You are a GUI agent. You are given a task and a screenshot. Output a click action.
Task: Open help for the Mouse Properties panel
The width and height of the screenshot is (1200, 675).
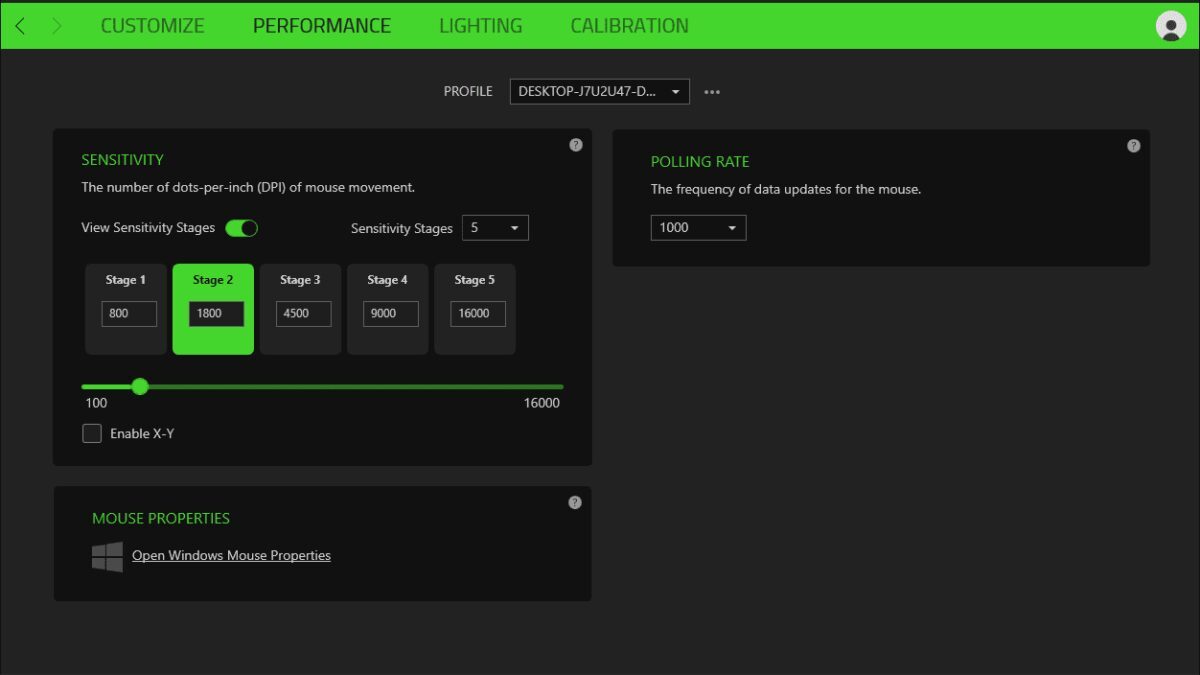click(x=575, y=502)
